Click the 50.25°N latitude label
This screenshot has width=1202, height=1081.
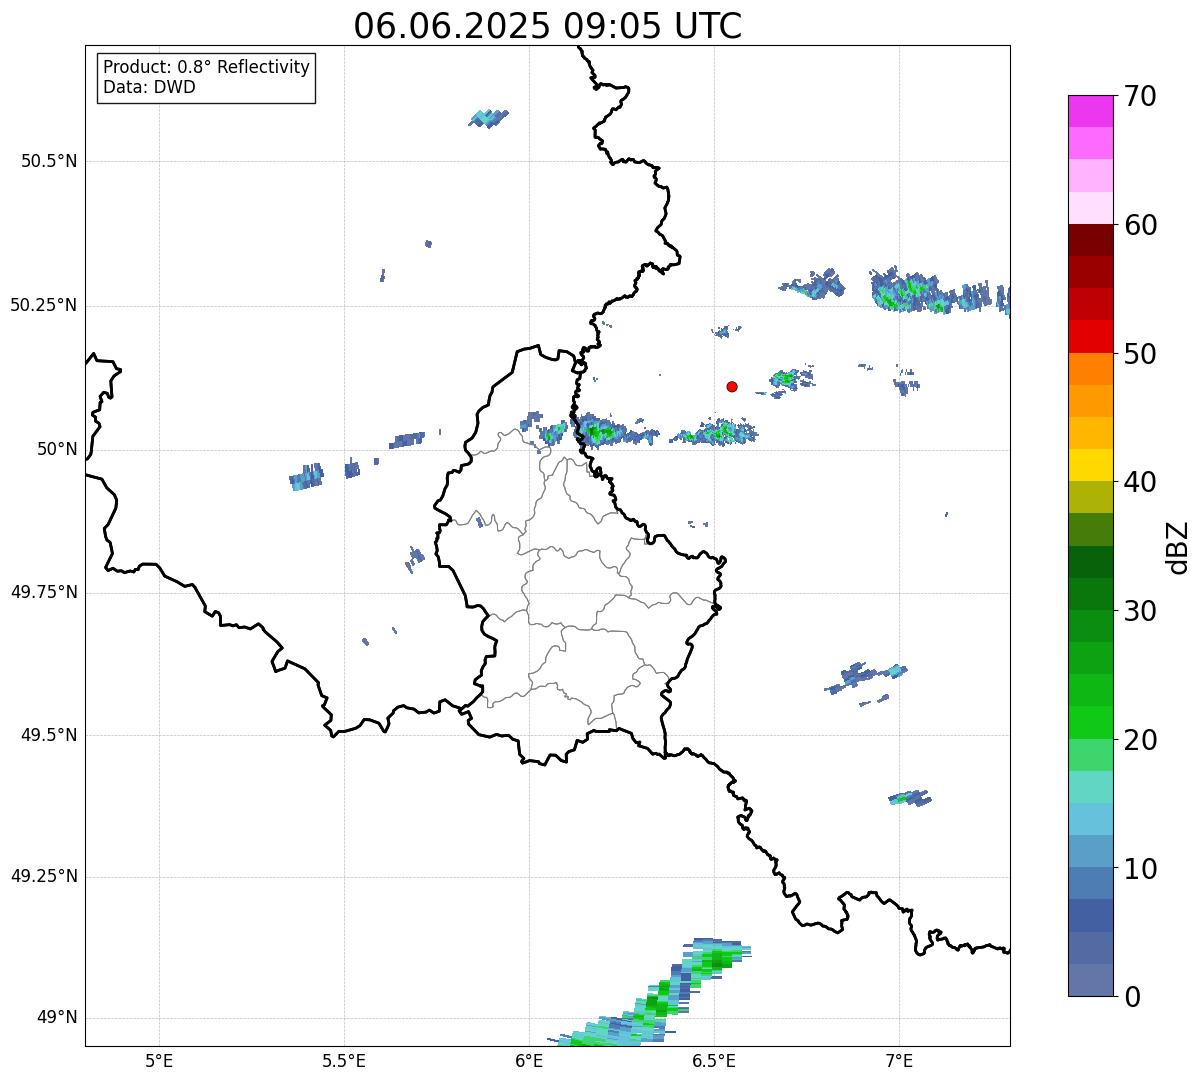[43, 305]
